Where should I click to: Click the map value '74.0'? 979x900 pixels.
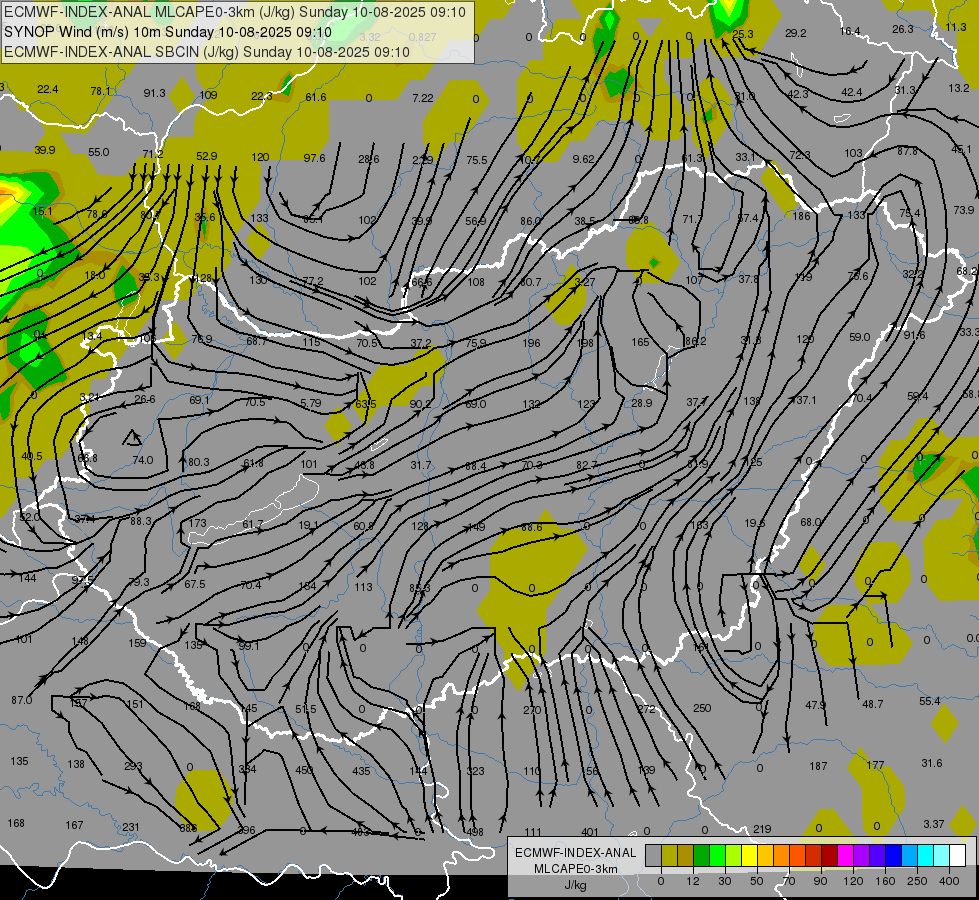(142, 460)
